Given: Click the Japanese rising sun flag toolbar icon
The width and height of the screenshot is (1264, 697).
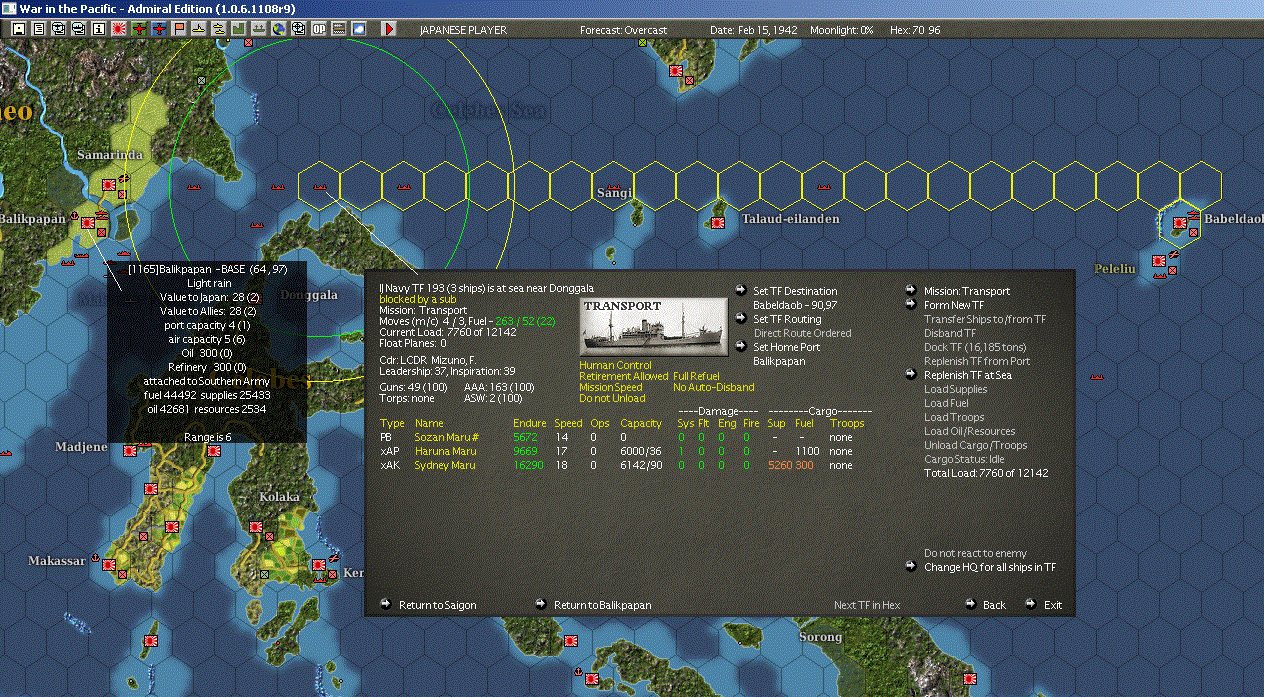Looking at the screenshot, I should click(x=118, y=29).
